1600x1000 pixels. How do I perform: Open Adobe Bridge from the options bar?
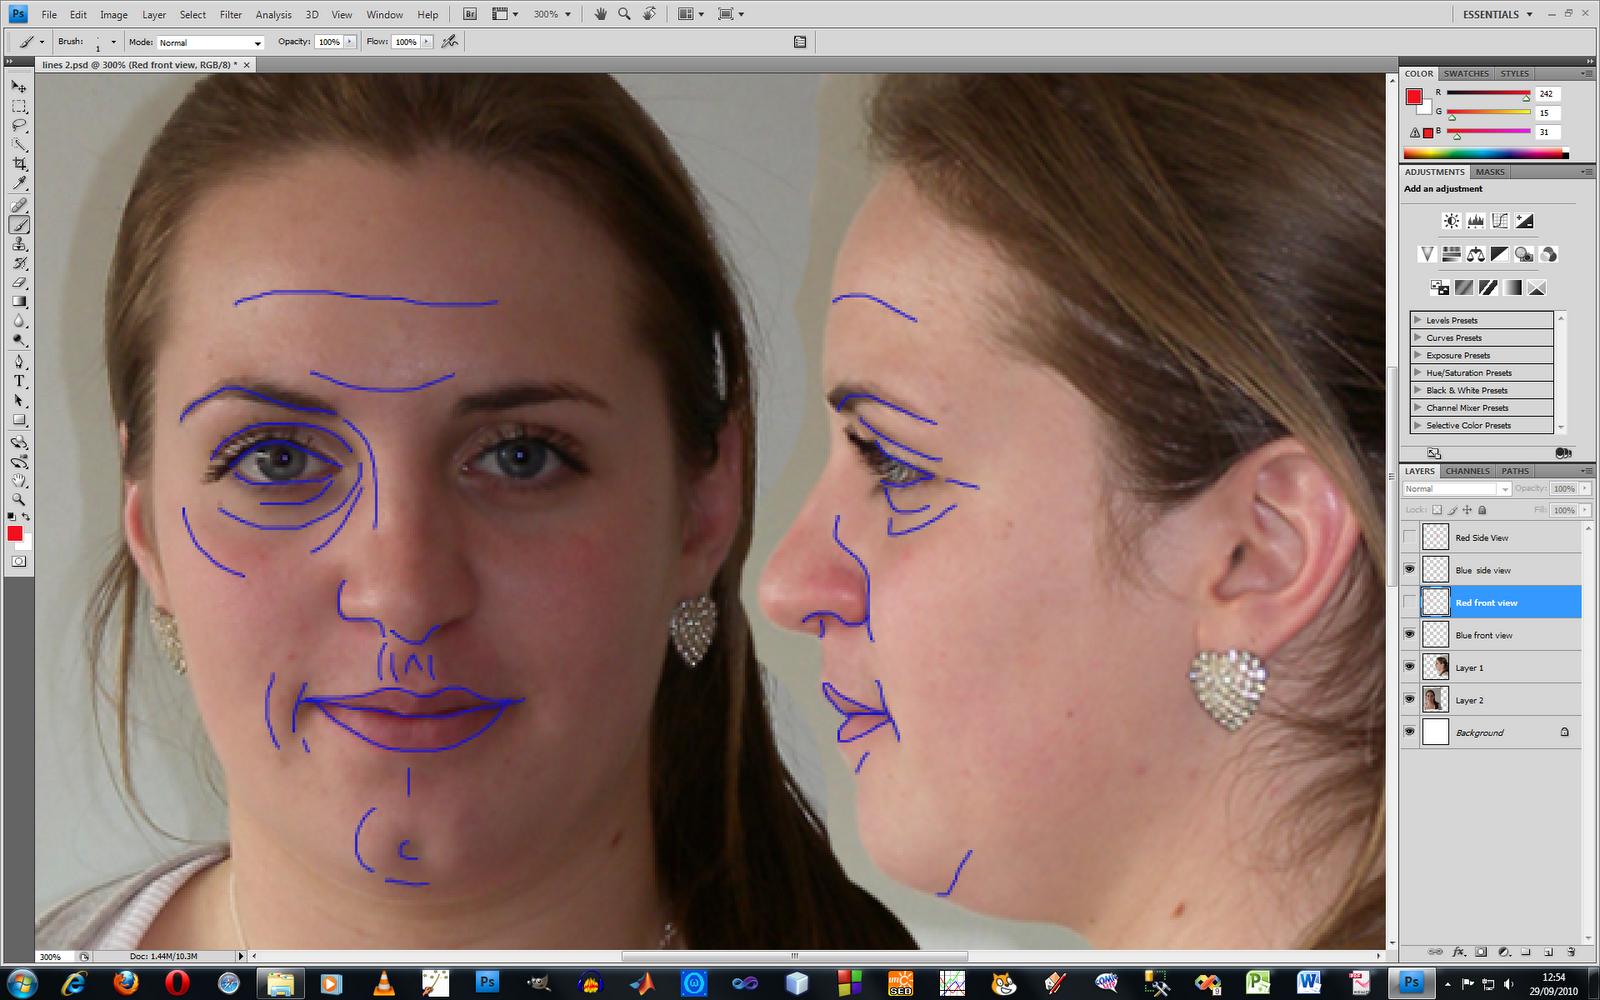468,14
